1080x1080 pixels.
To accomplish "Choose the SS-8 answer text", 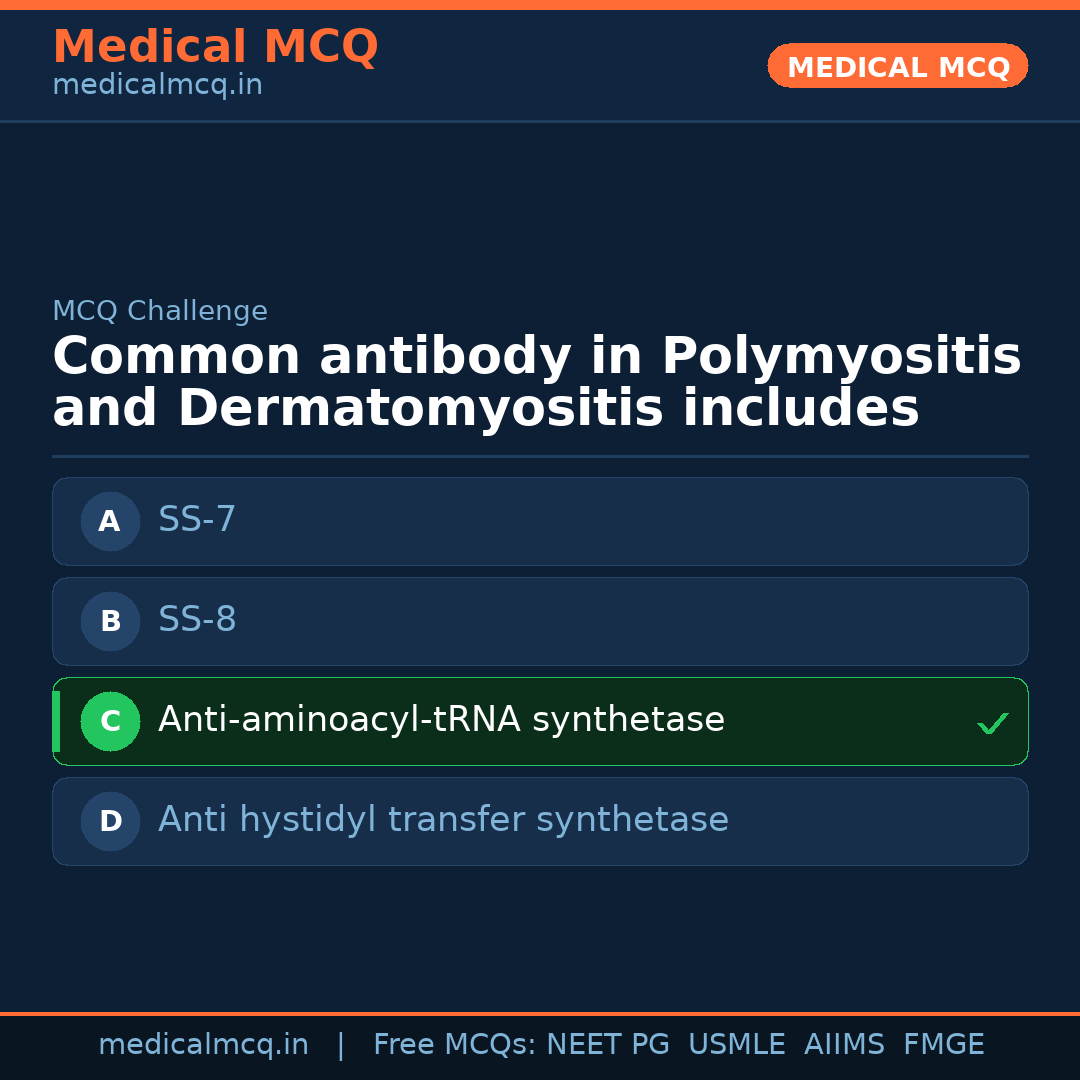I will click(197, 620).
